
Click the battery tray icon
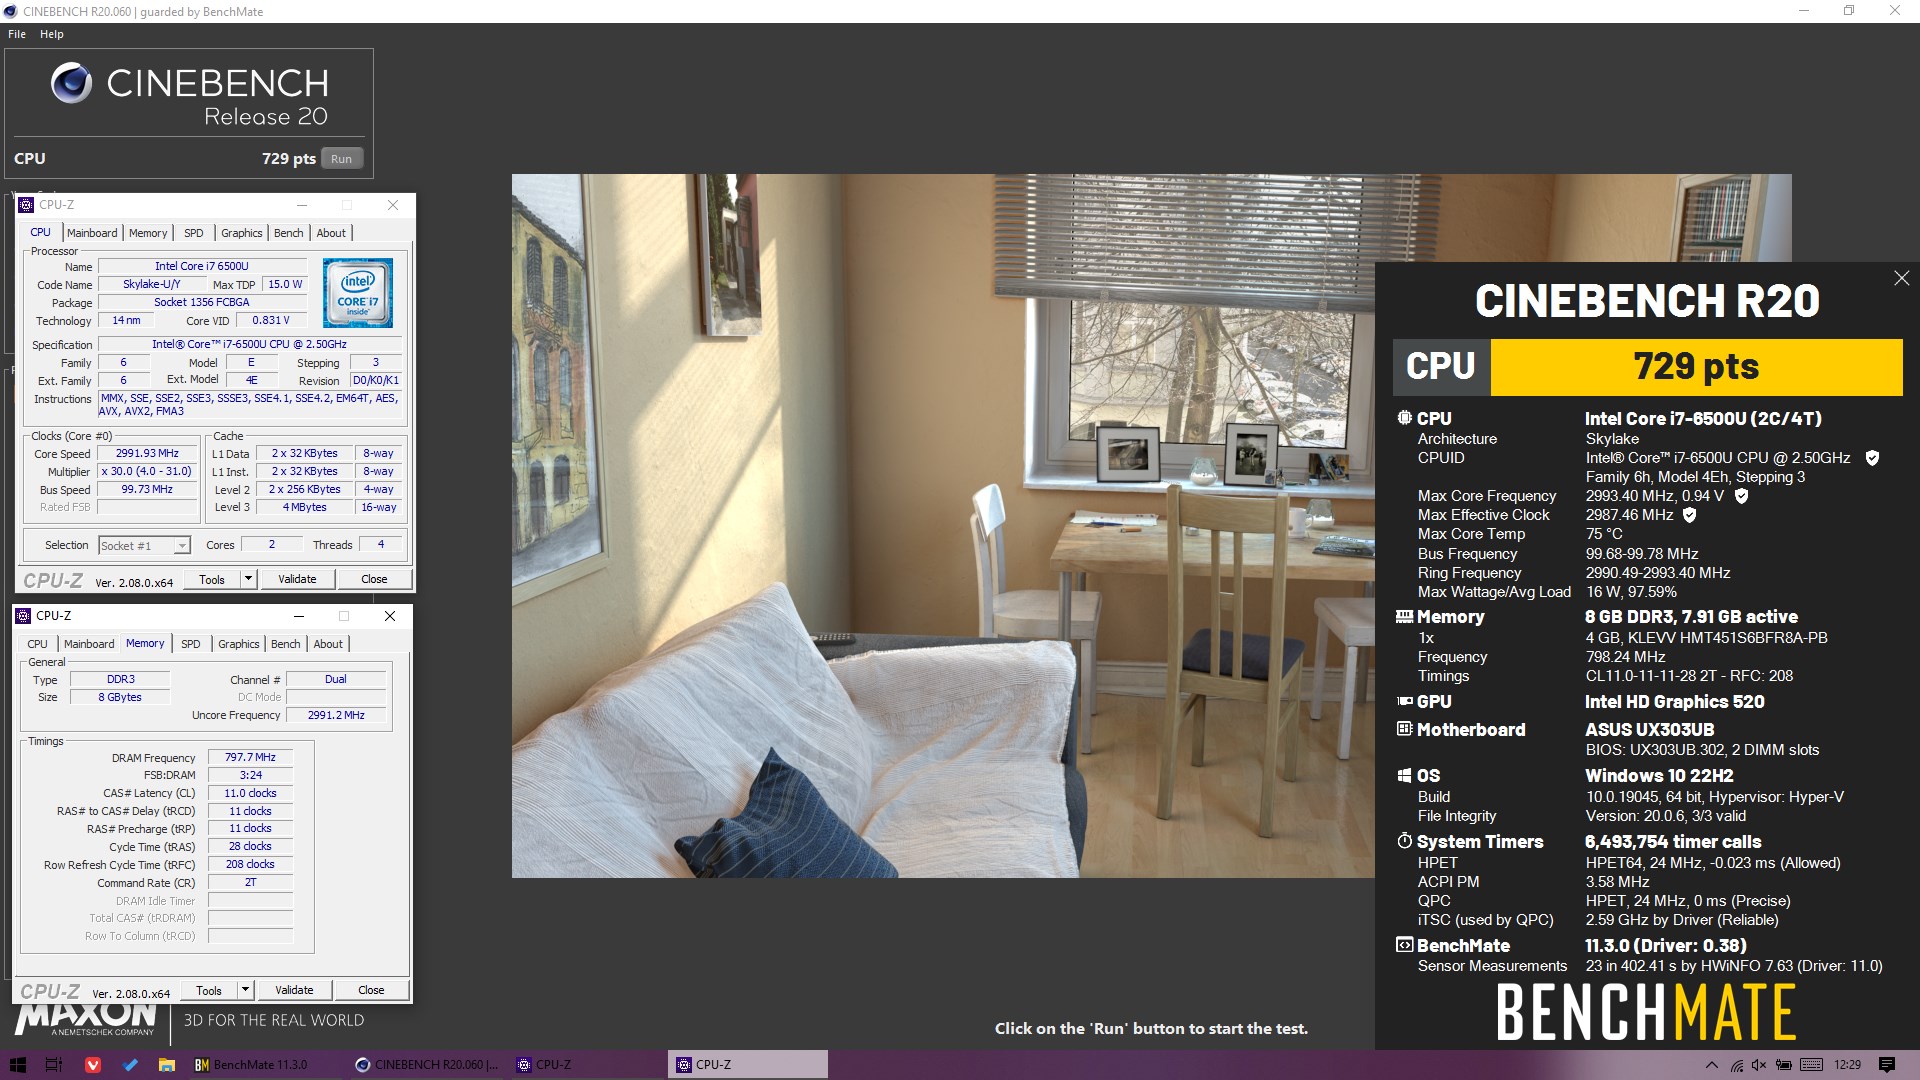point(1783,1065)
